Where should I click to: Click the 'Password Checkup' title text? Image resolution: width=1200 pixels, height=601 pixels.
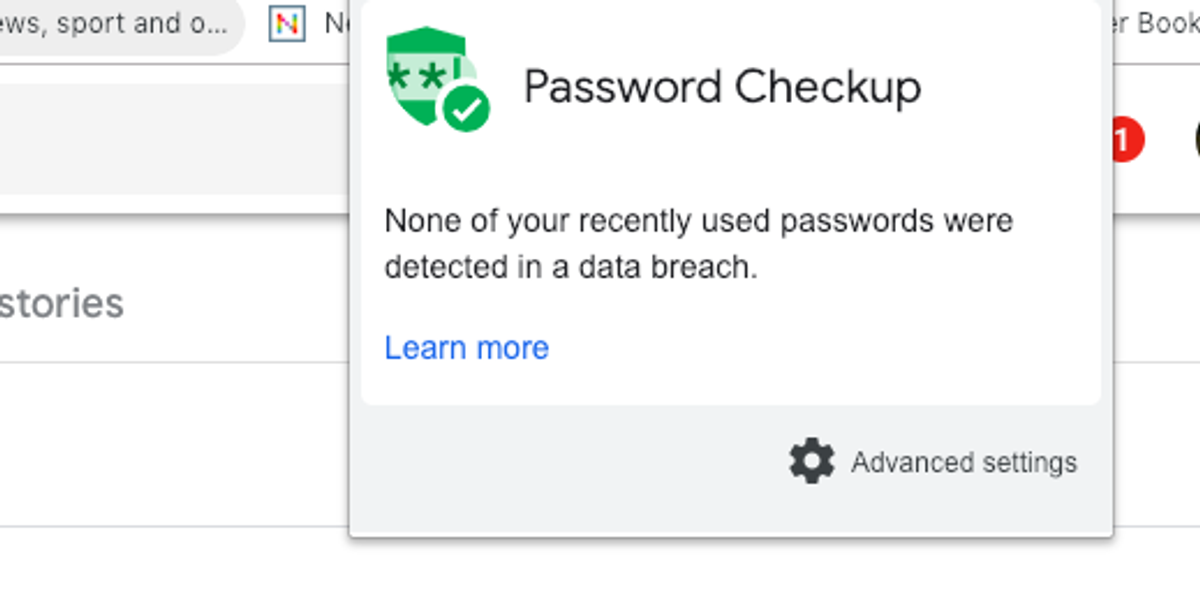point(723,87)
